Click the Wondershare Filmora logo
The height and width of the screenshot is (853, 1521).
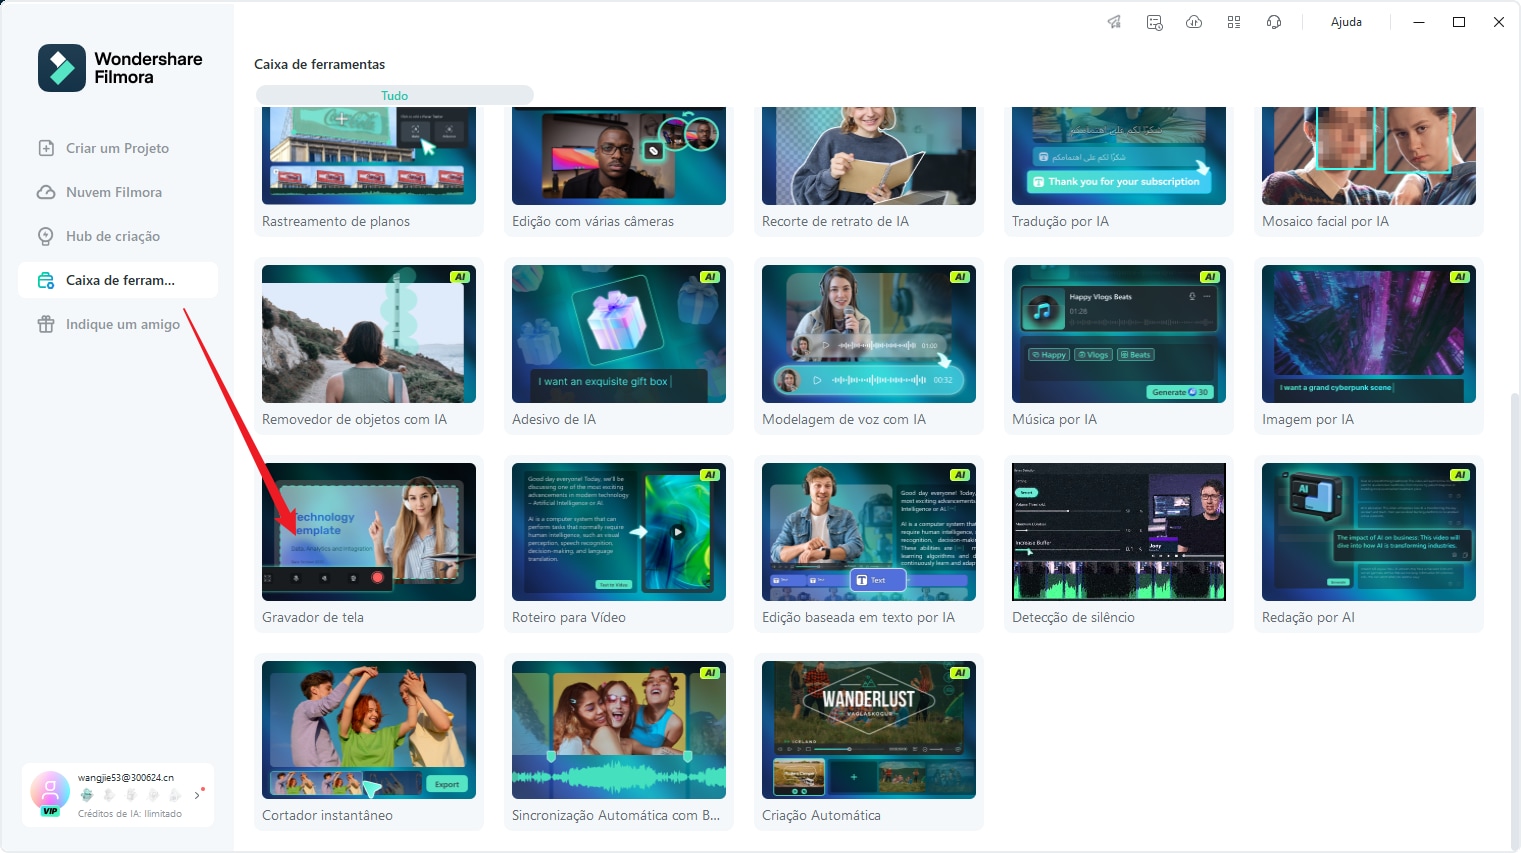coord(120,68)
